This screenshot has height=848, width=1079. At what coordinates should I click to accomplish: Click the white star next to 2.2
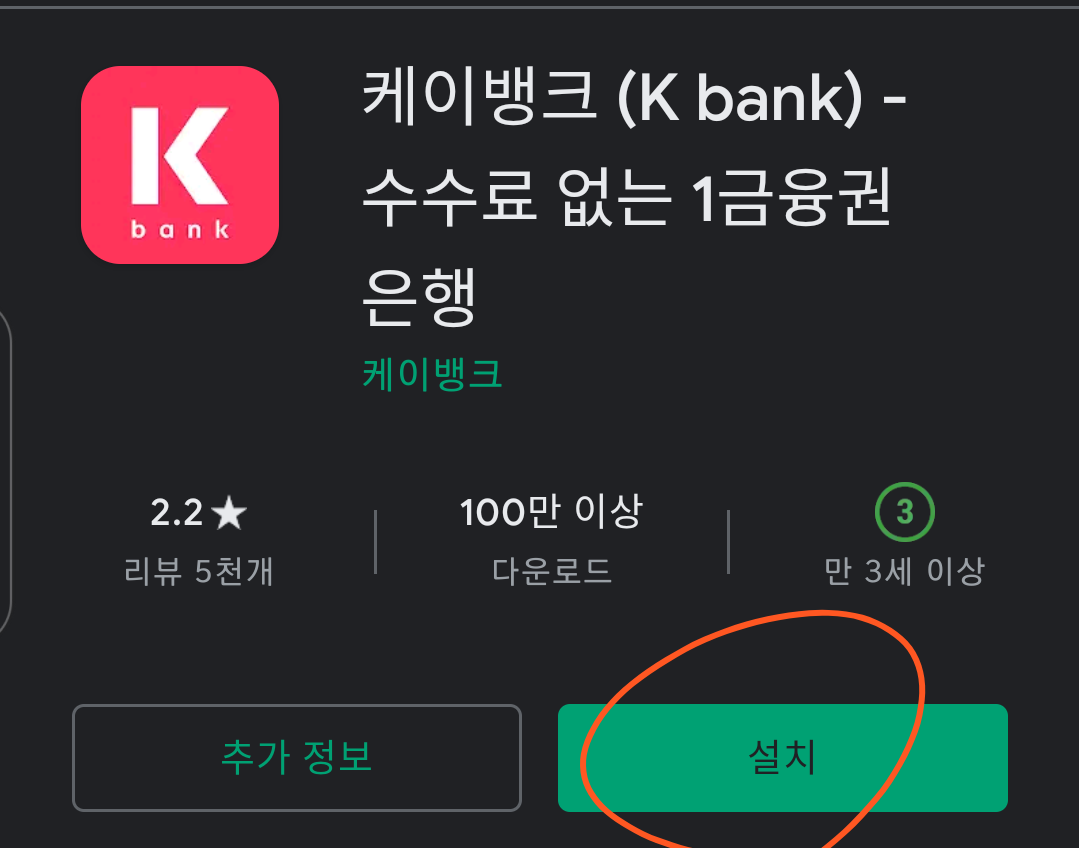(229, 513)
